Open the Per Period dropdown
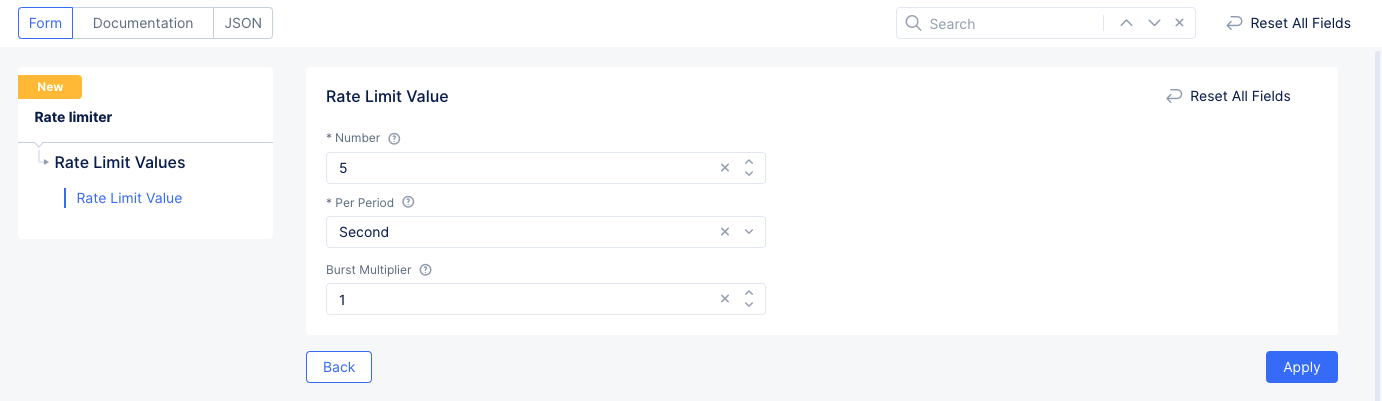This screenshot has height=401, width=1382. 750,232
